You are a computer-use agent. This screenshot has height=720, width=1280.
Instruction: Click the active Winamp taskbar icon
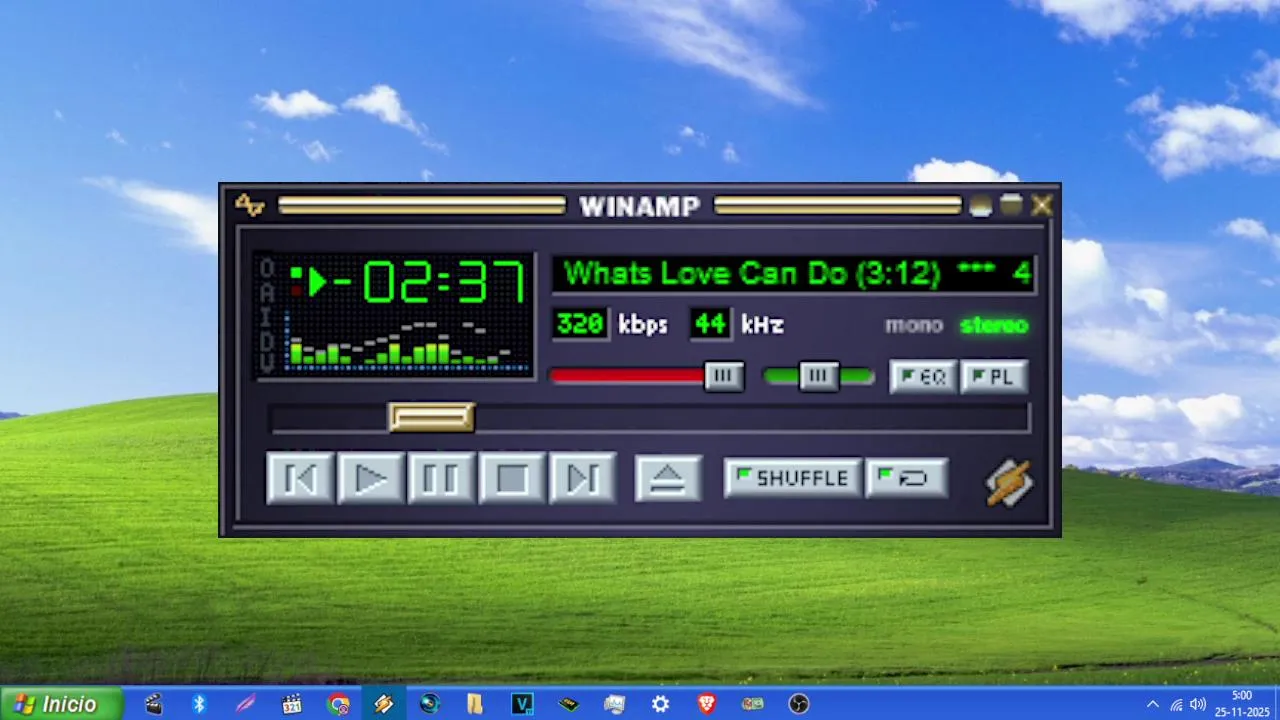384,704
